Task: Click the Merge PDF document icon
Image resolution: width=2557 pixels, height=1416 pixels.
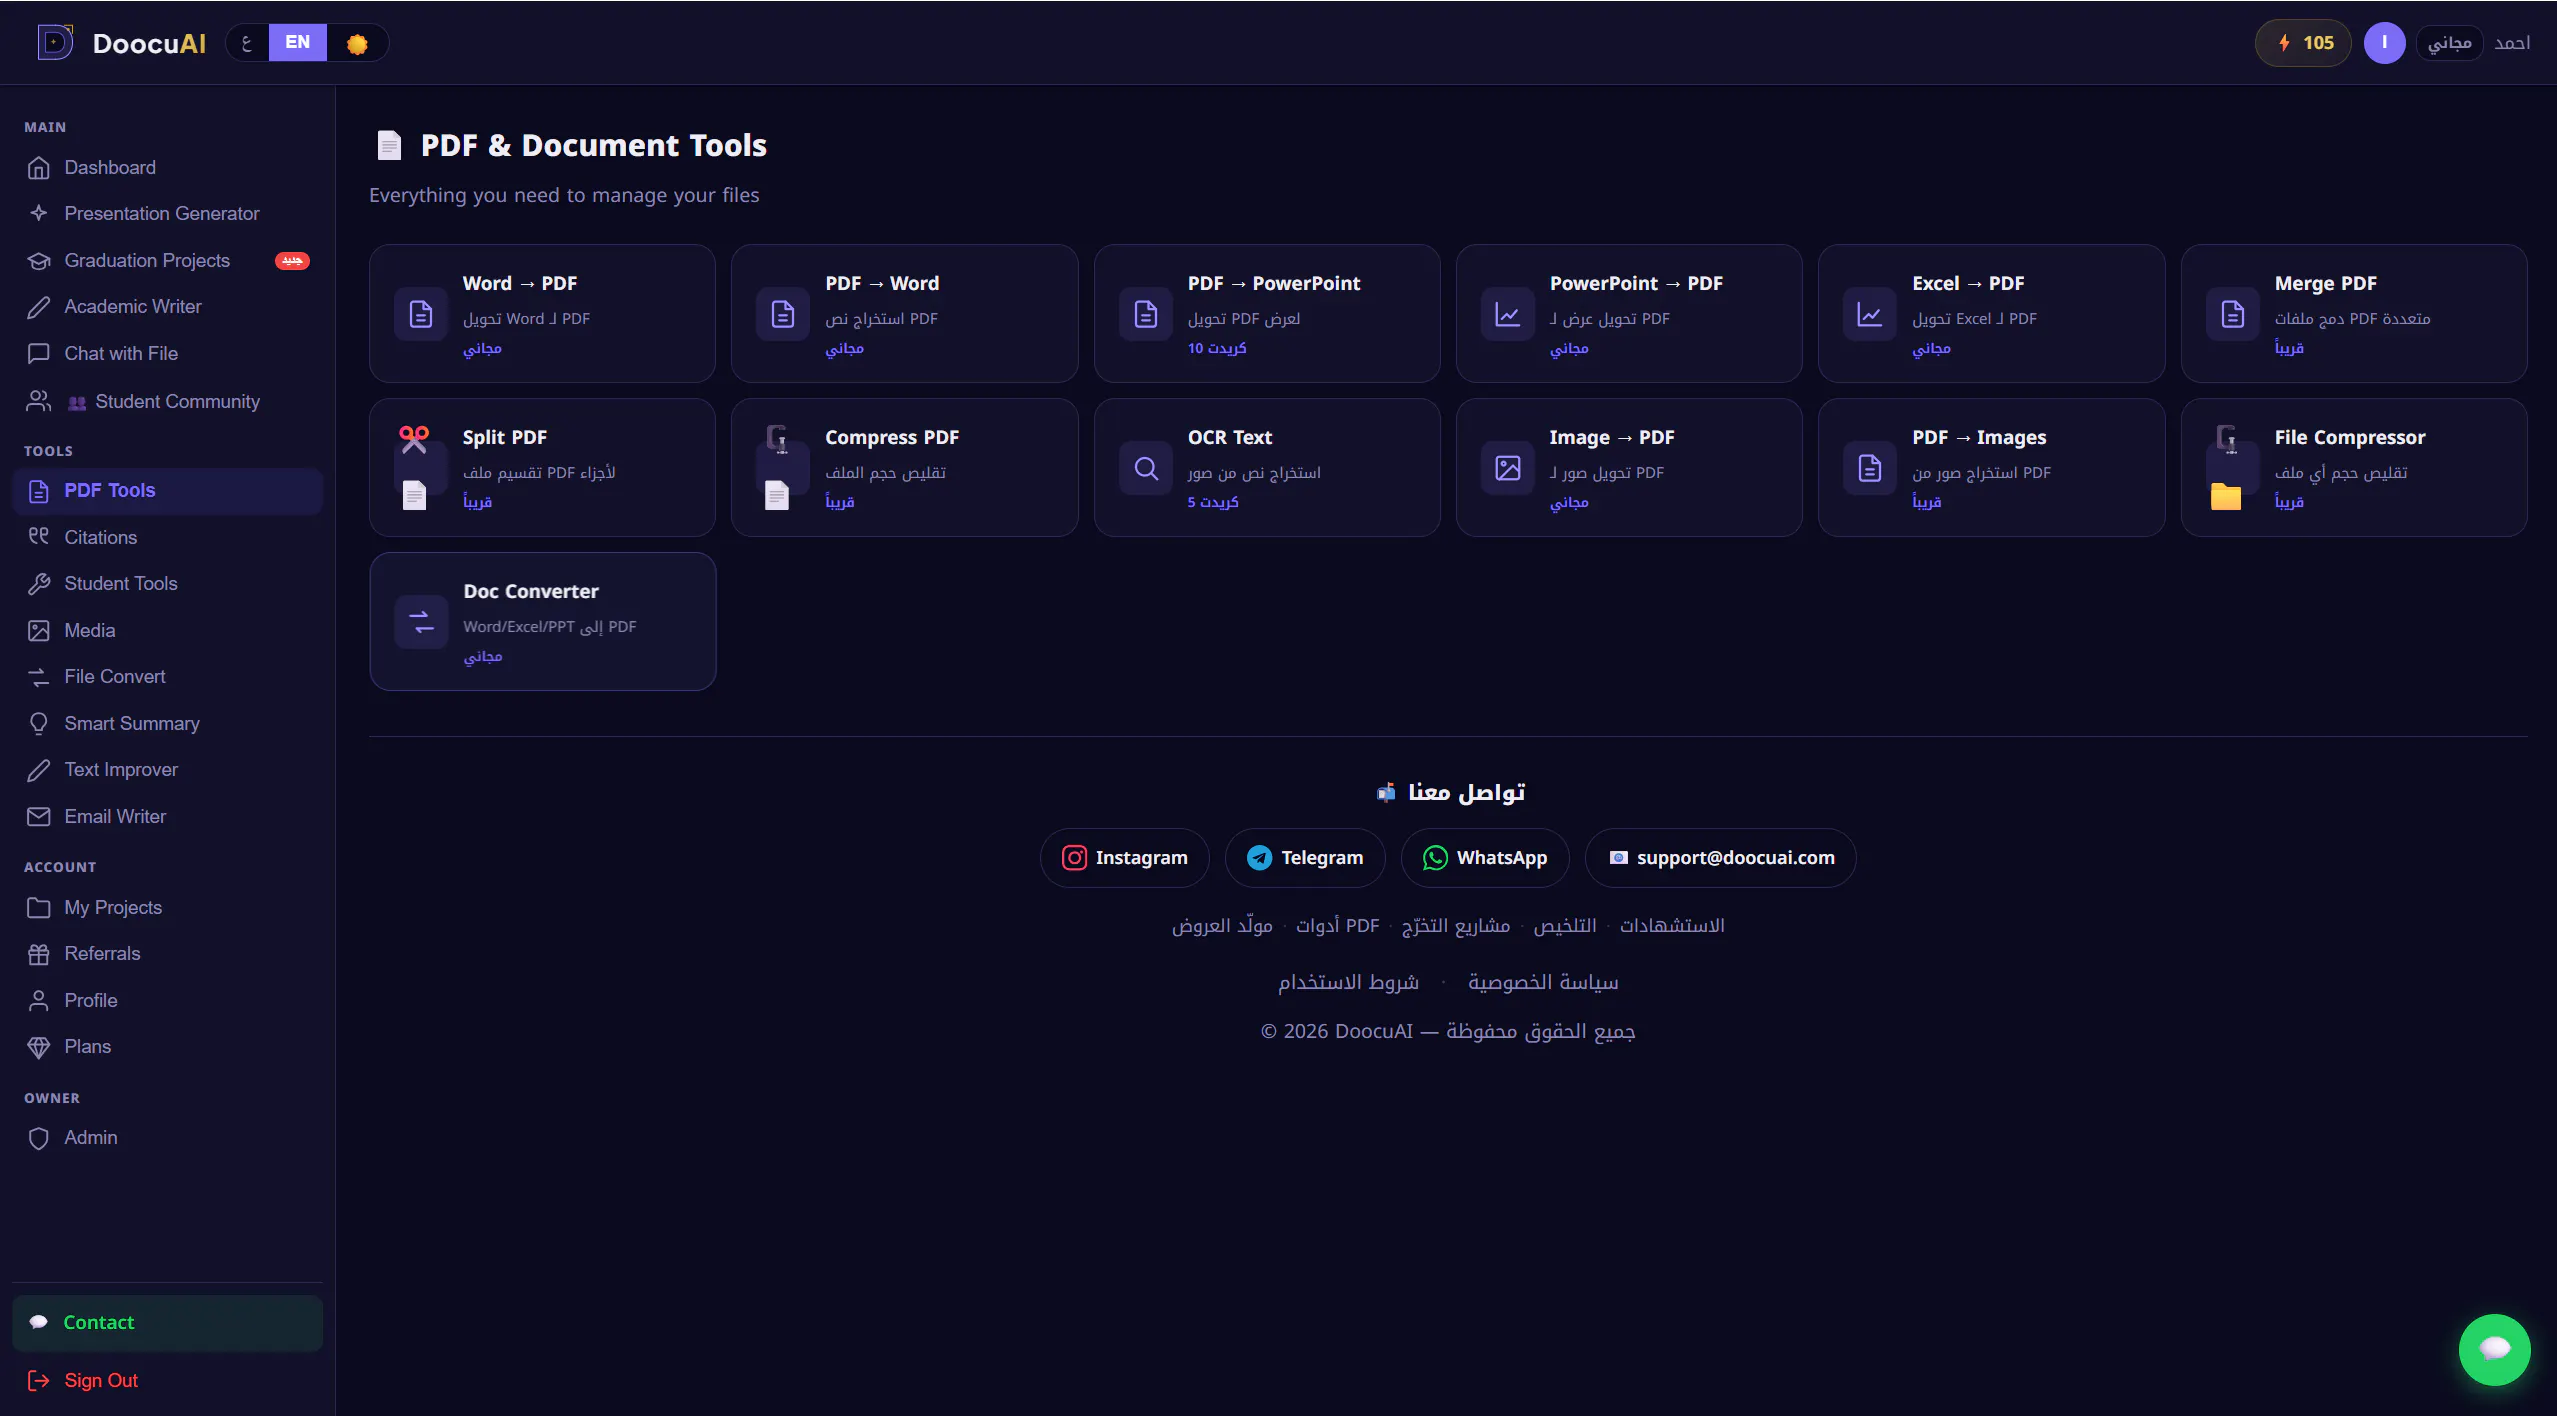Action: (x=2233, y=314)
